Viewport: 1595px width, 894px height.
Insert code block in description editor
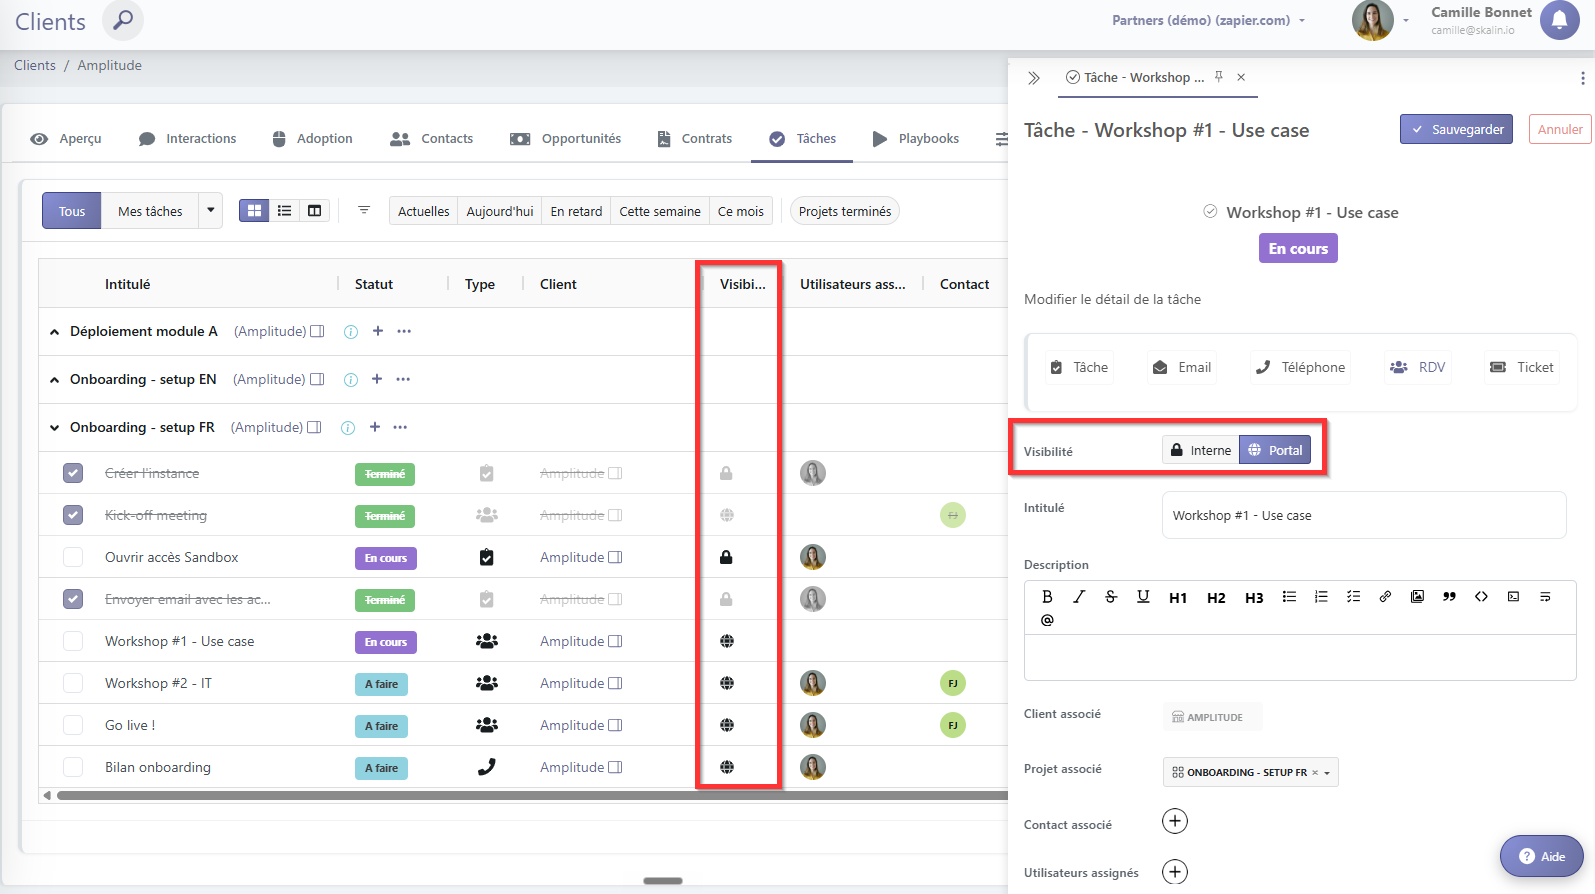click(1481, 597)
